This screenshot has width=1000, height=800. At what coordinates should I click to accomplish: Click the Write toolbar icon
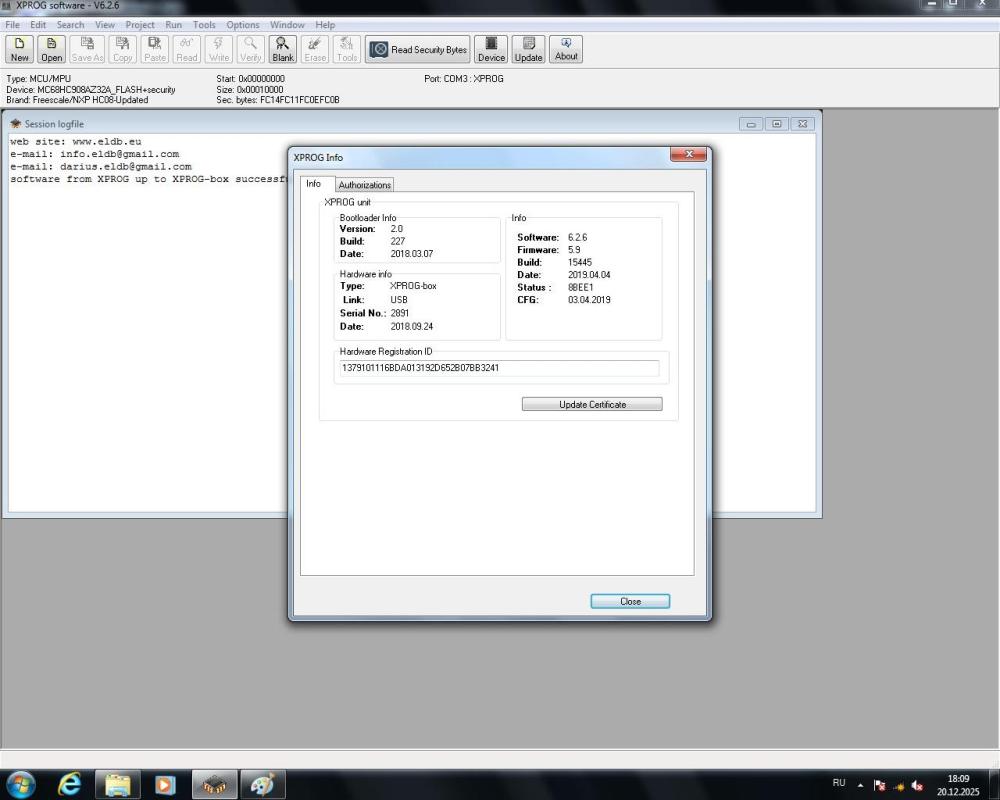[219, 49]
